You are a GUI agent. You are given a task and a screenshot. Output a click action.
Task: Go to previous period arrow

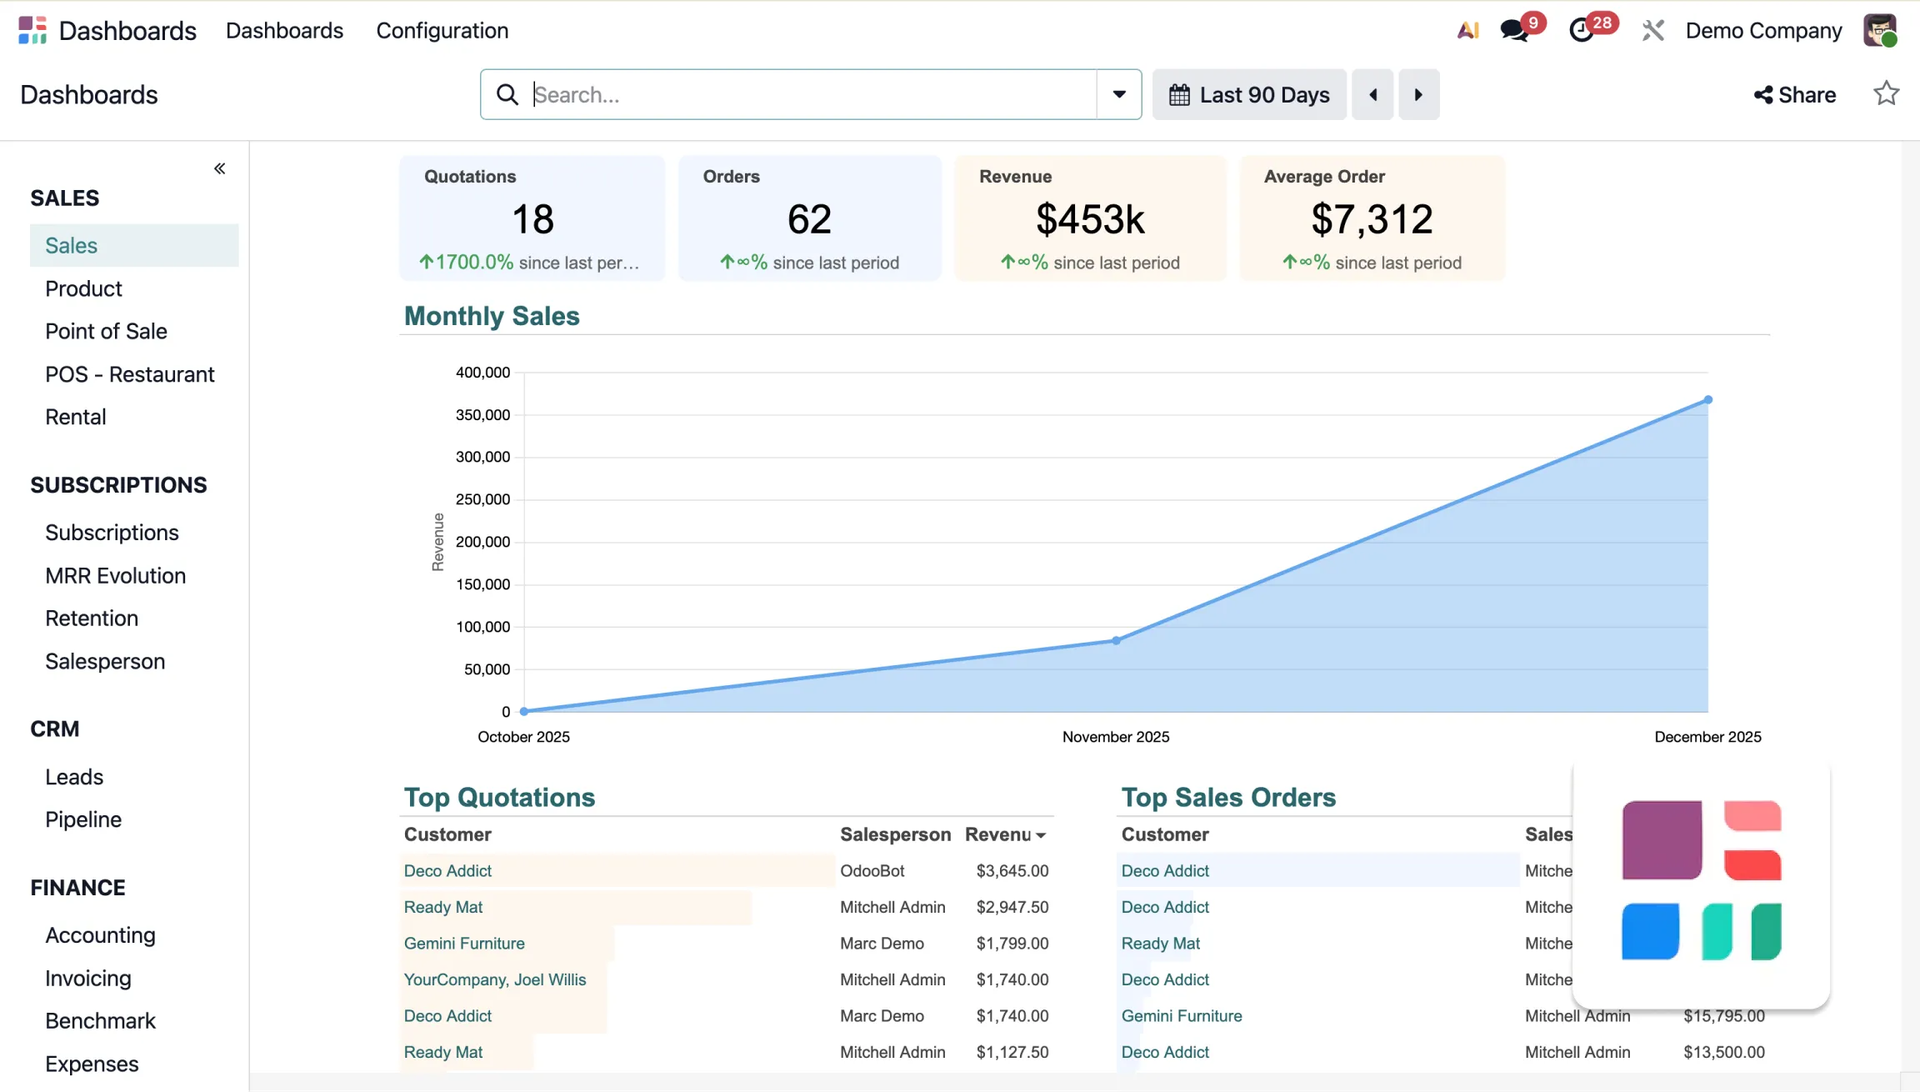coord(1373,95)
